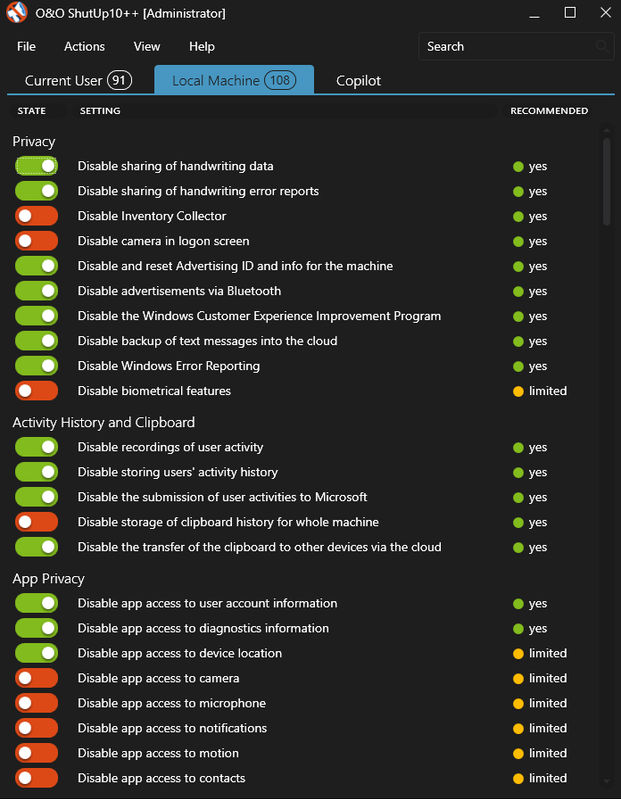Toggle Disable storing users' activity history switch

pyautogui.click(x=36, y=472)
